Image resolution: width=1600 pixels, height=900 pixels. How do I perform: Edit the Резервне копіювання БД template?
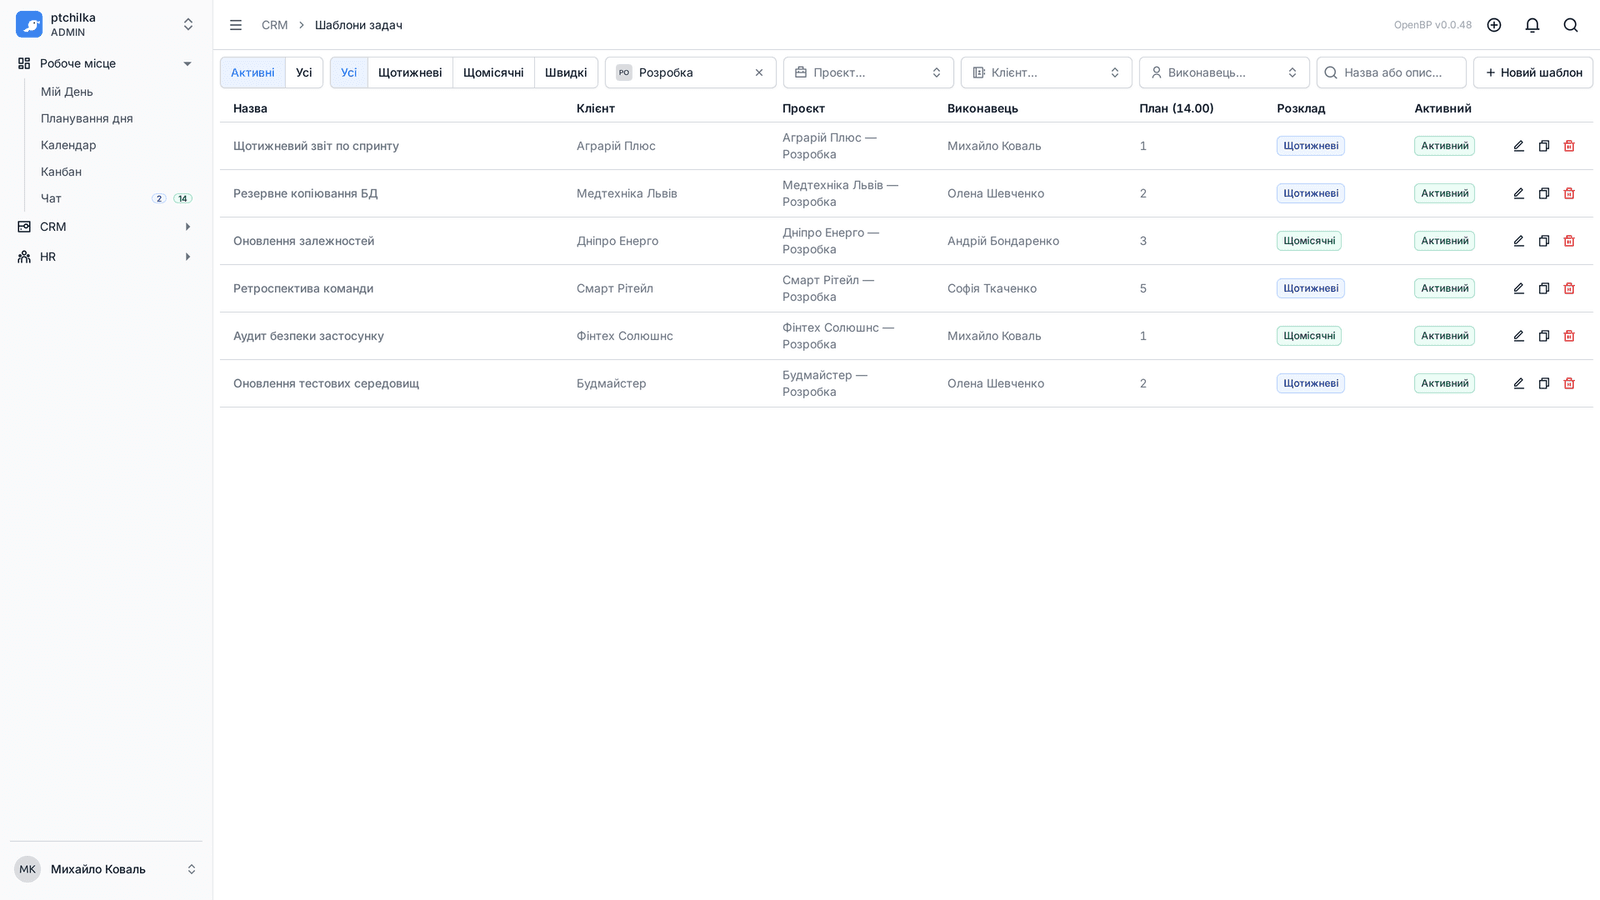click(x=1518, y=193)
